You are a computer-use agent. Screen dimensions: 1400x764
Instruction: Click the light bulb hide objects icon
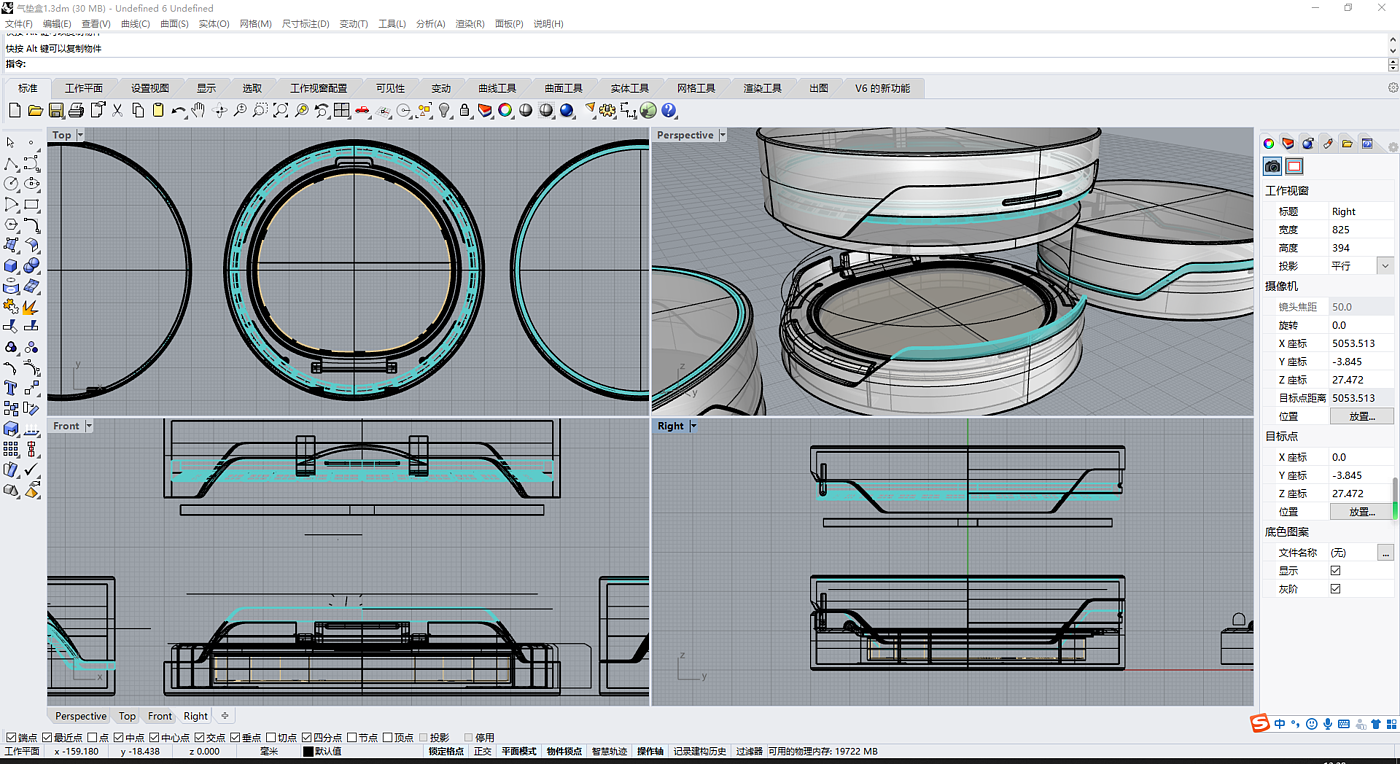coord(445,110)
